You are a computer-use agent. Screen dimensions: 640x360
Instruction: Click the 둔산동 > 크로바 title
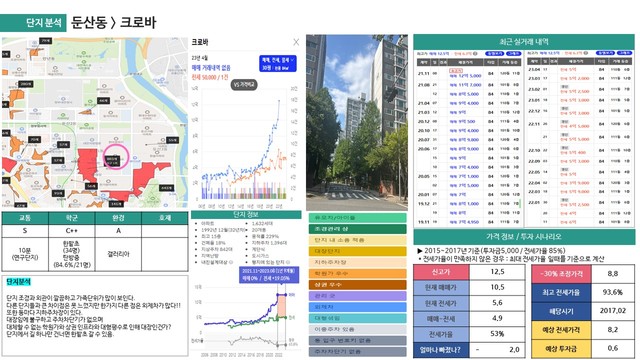coord(113,22)
